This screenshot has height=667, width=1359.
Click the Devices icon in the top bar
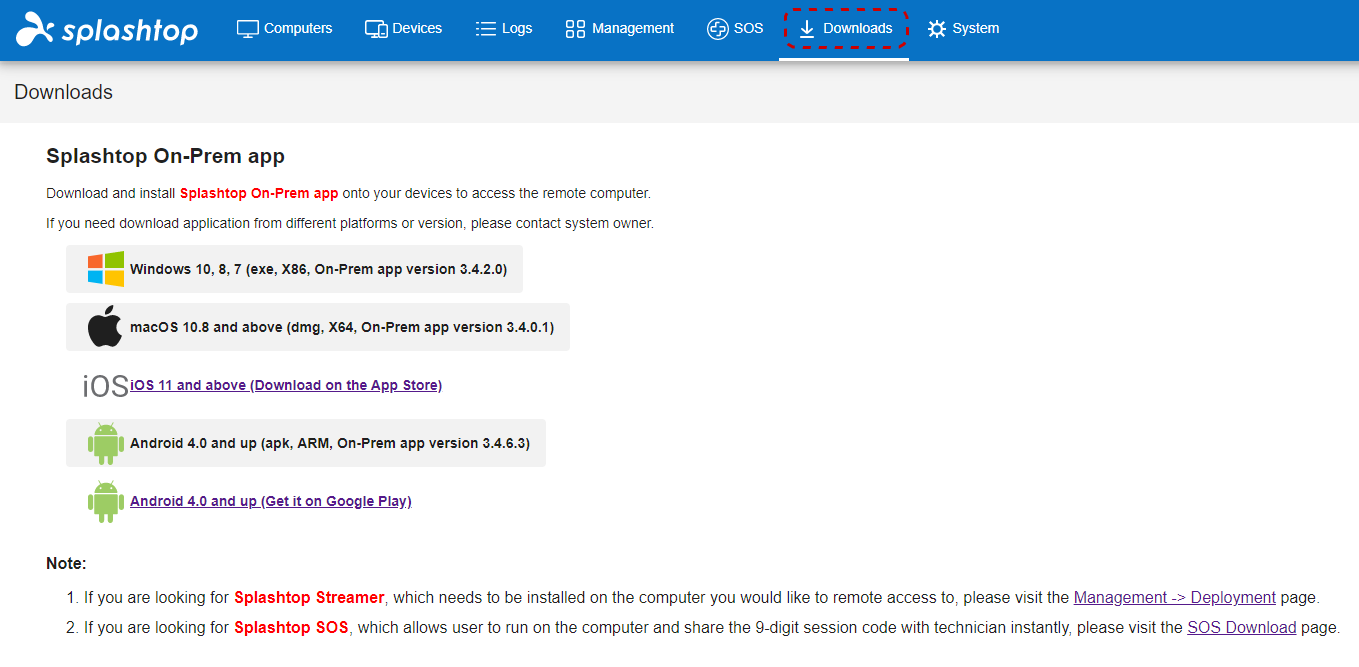pyautogui.click(x=375, y=28)
